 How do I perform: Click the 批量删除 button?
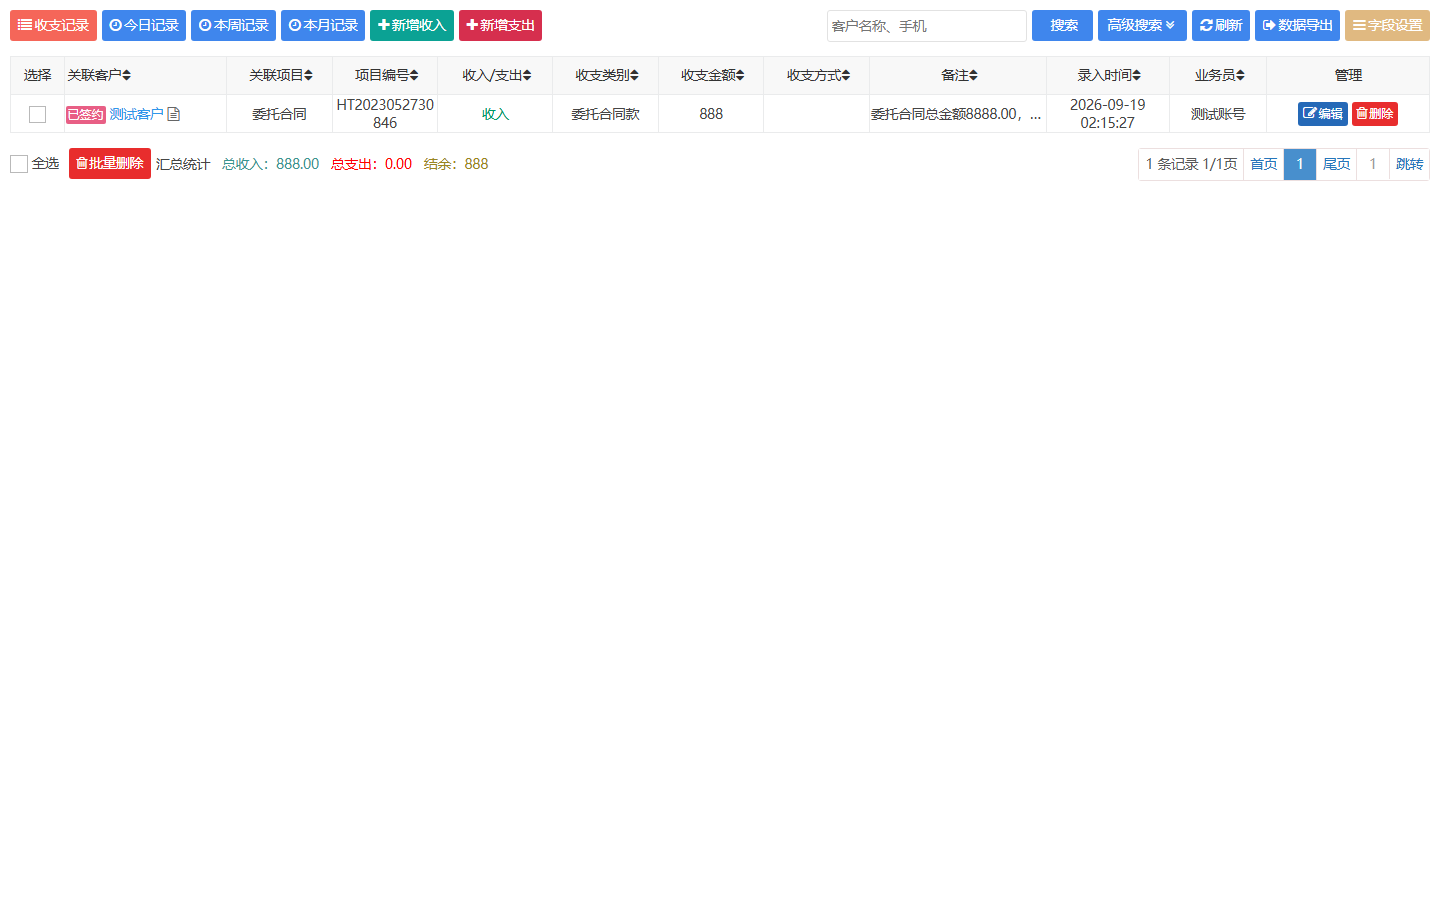tap(110, 164)
